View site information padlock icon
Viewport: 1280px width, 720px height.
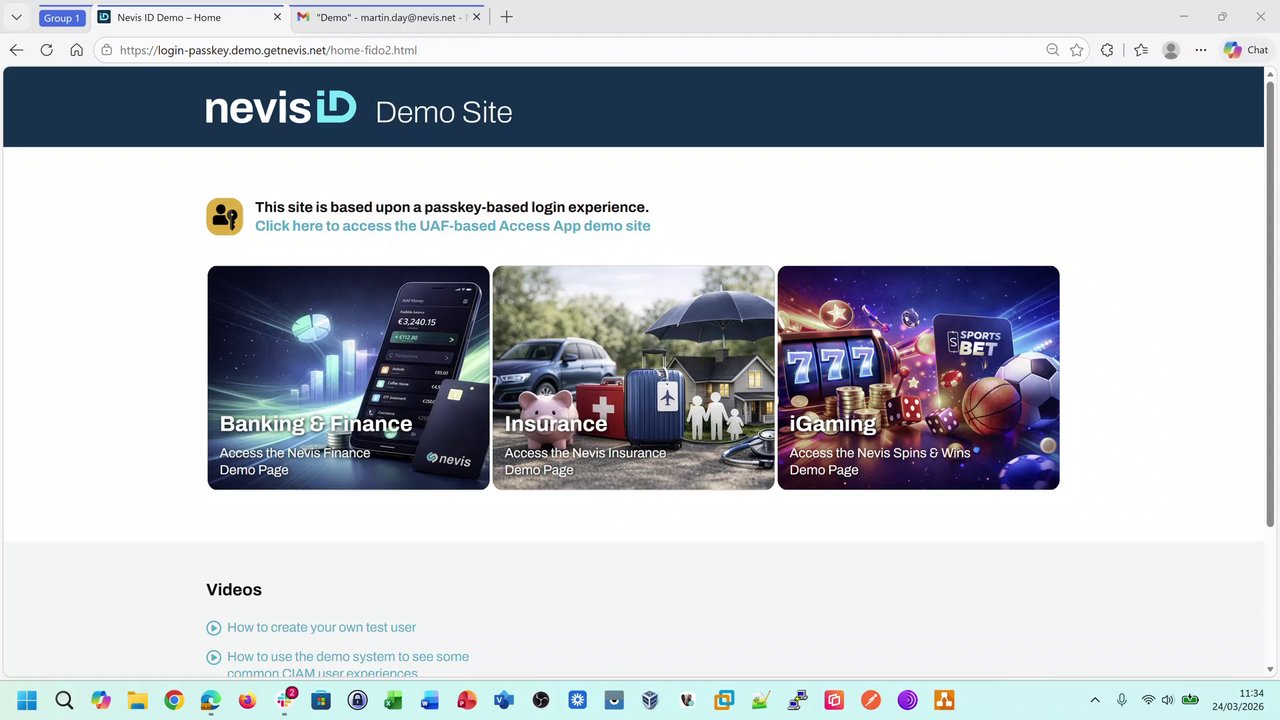[107, 50]
